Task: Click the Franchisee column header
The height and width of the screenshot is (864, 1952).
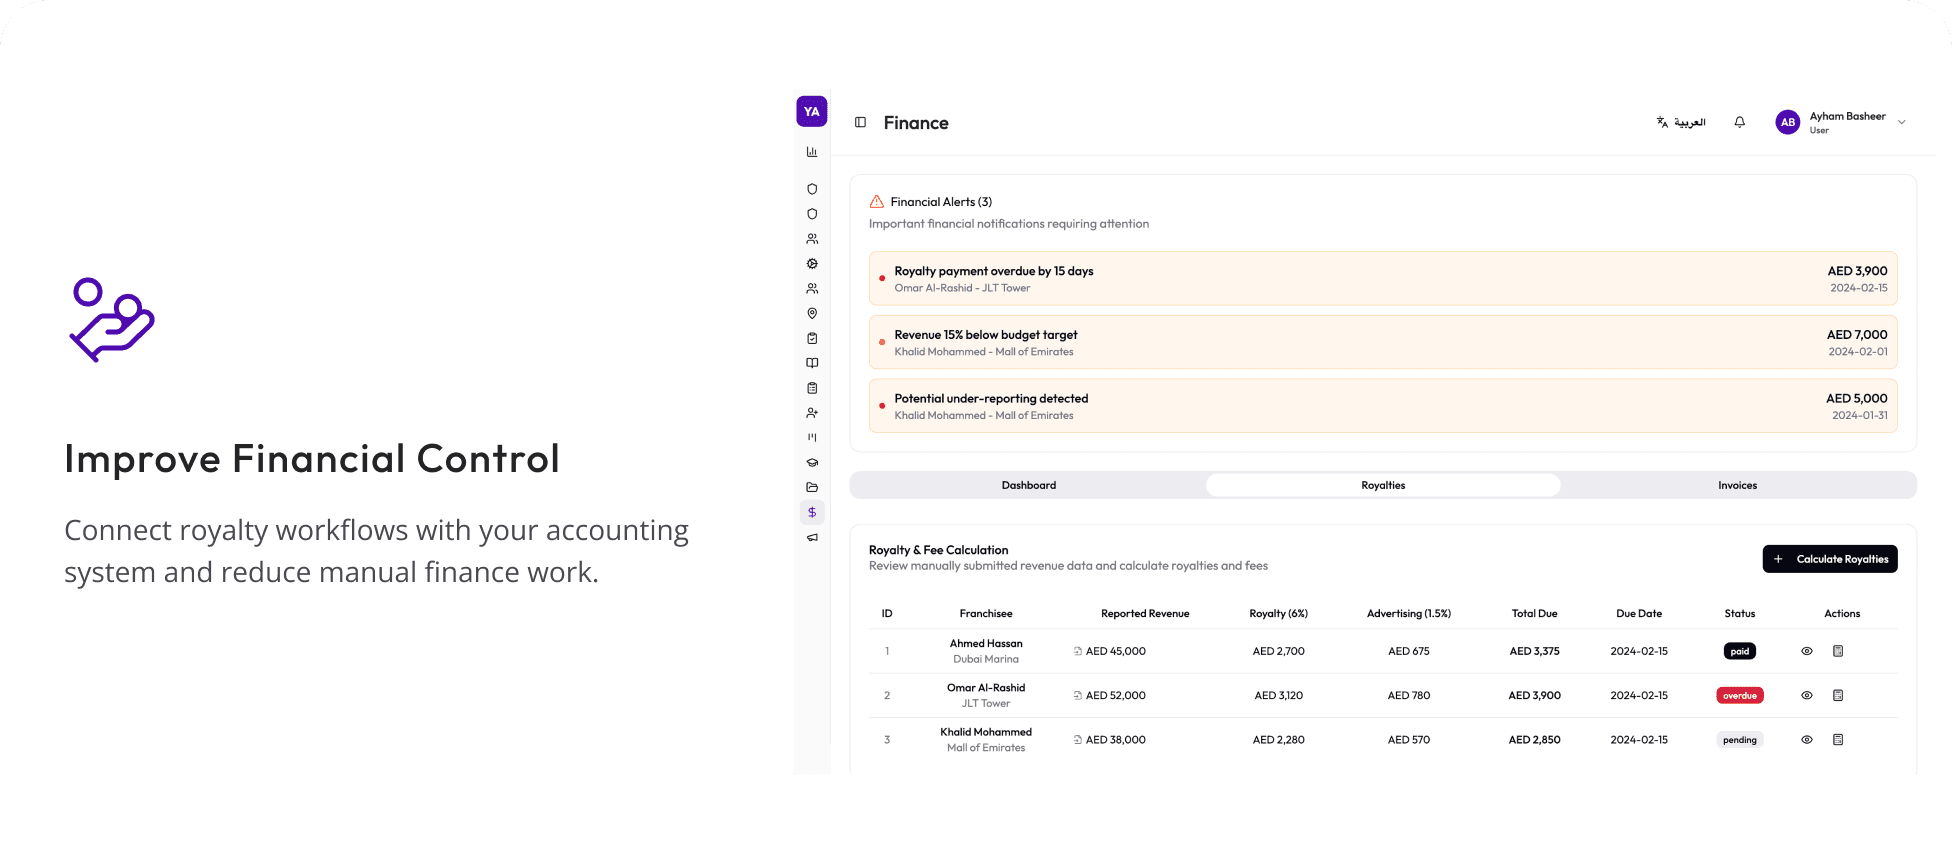Action: [986, 614]
